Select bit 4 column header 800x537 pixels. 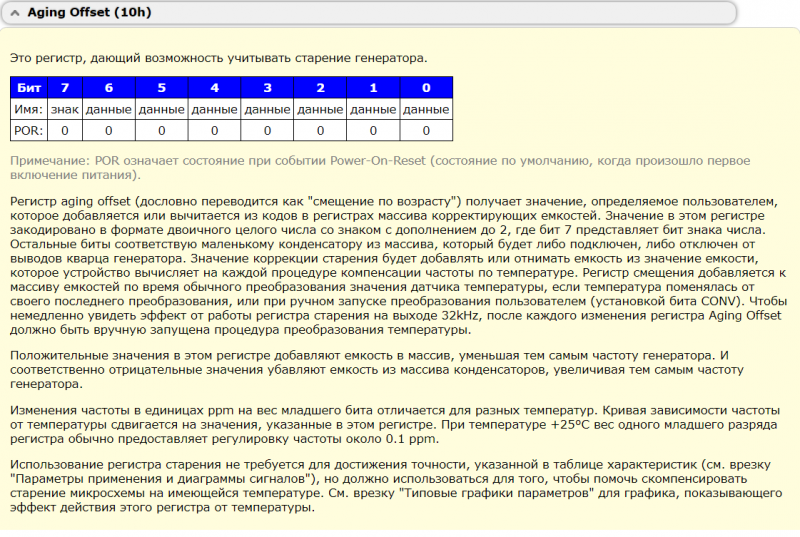coord(214,88)
